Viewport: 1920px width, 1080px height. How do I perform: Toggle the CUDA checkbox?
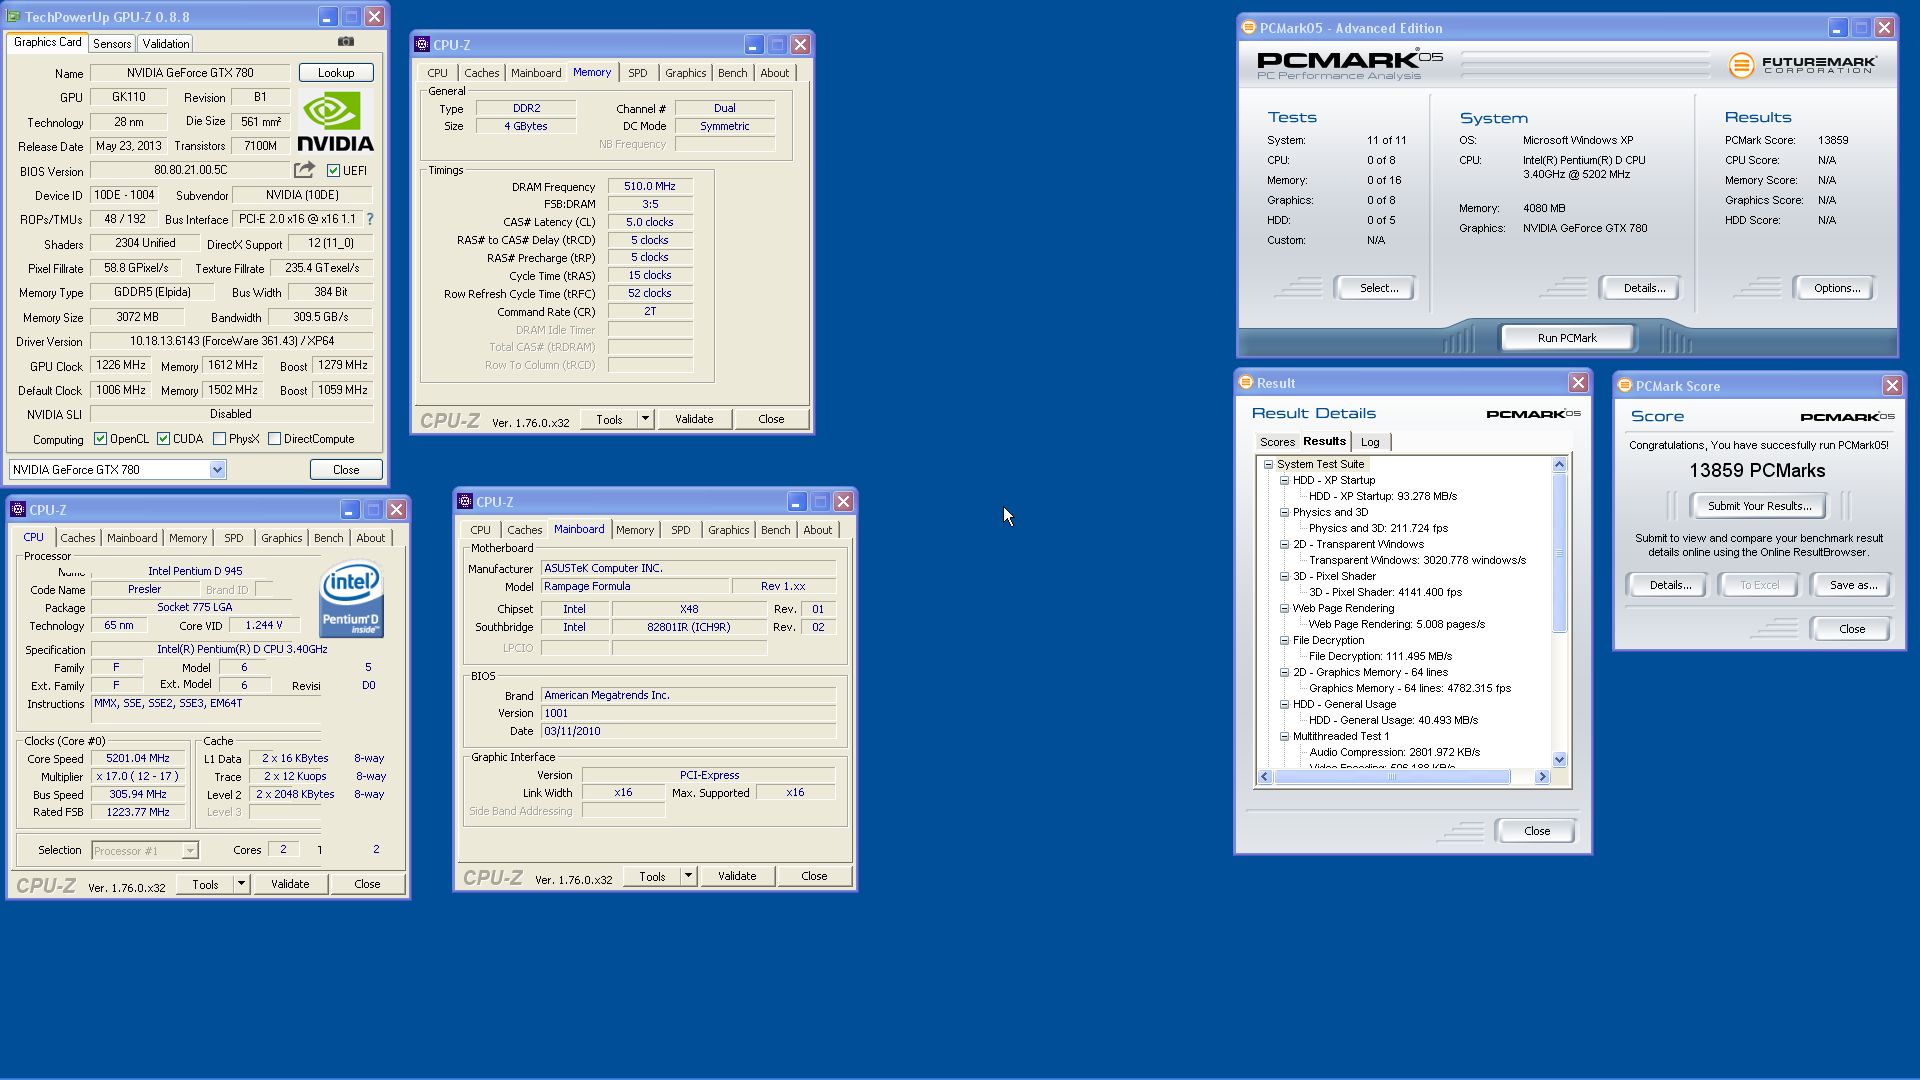(163, 439)
